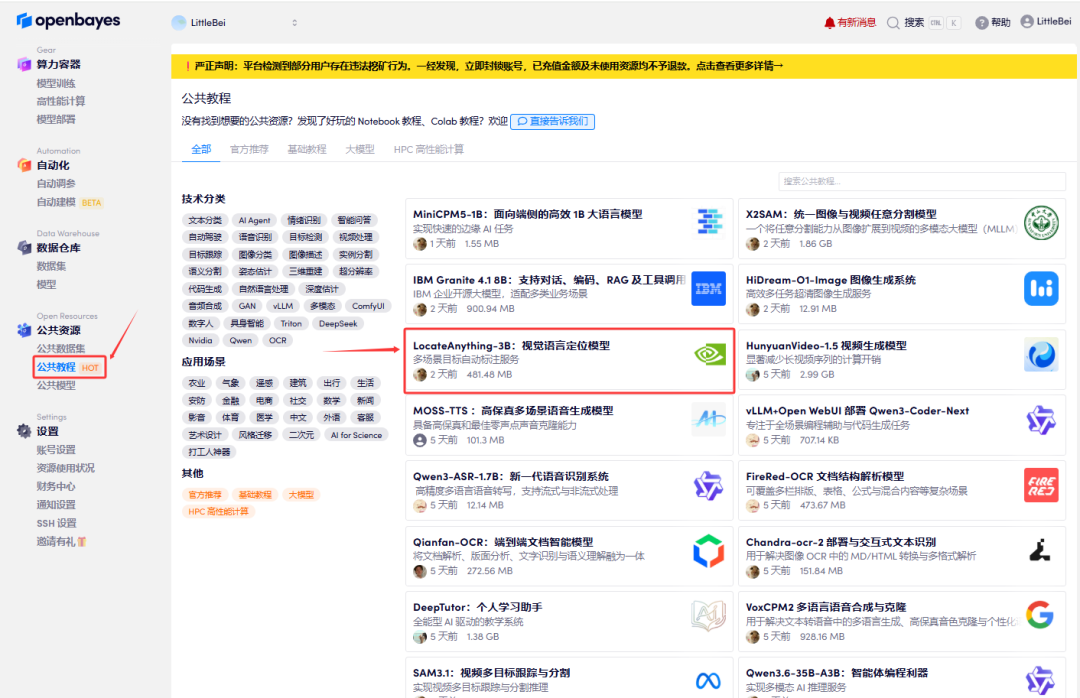Click the 搜索公共教程 search field

tap(922, 181)
